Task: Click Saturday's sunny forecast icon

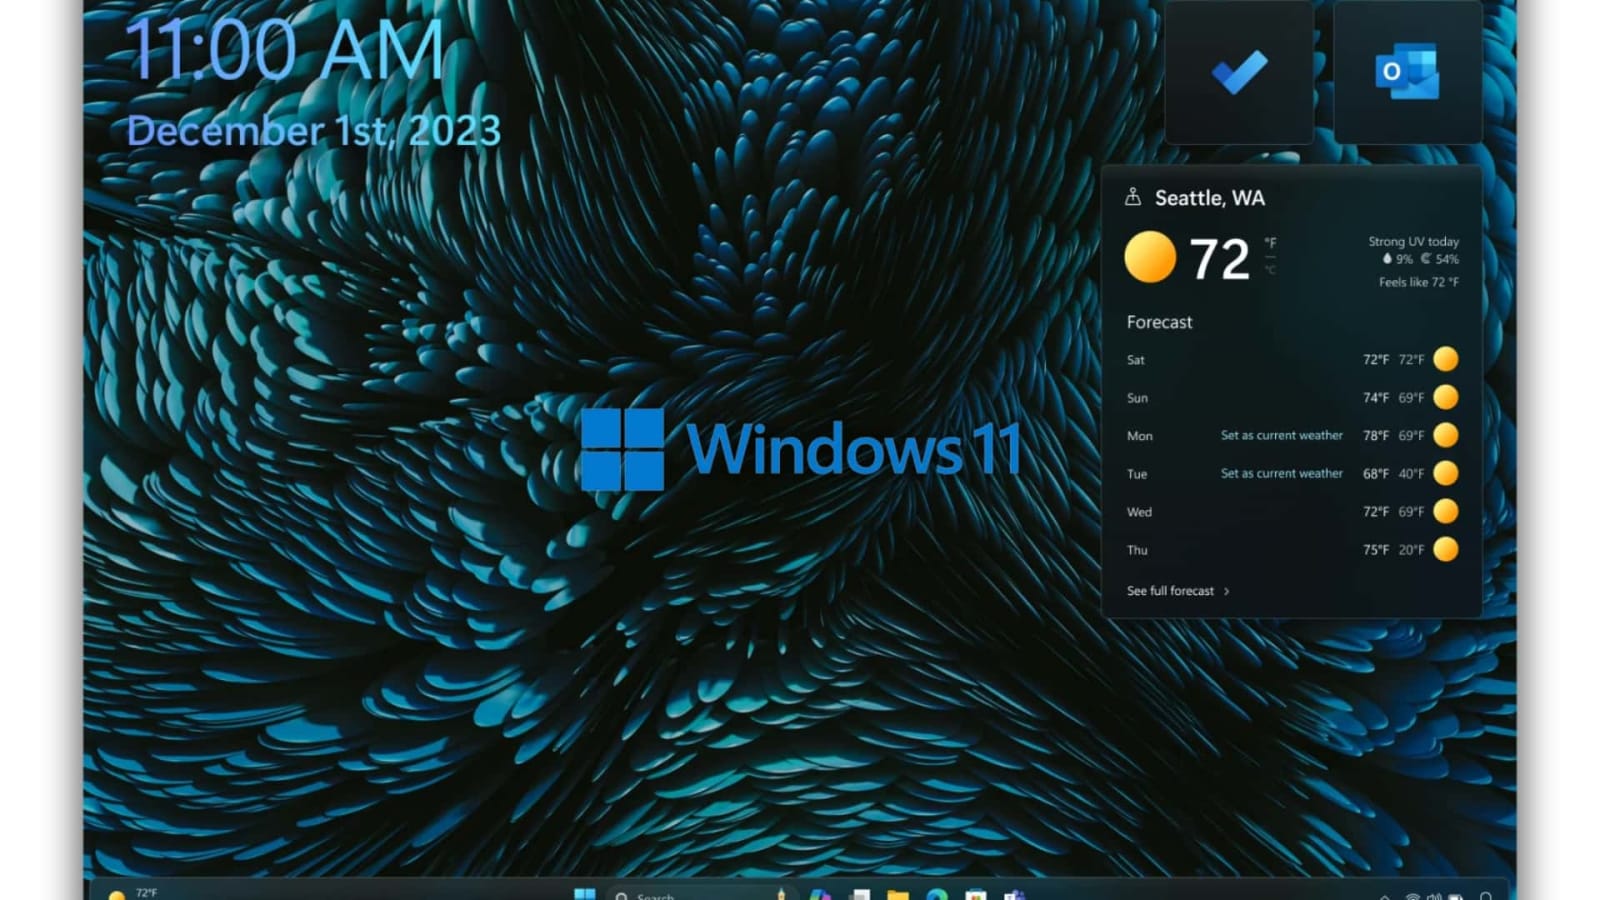Action: click(x=1444, y=359)
